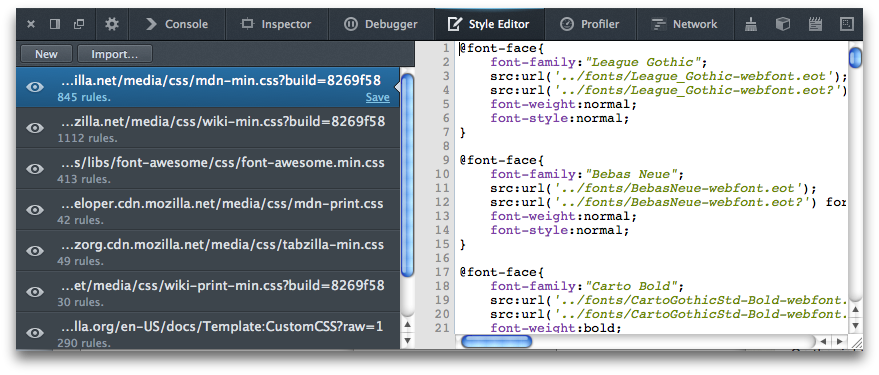Click the dock-to-side toolbox icon
Image resolution: width=879 pixels, height=375 pixels.
pyautogui.click(x=54, y=24)
